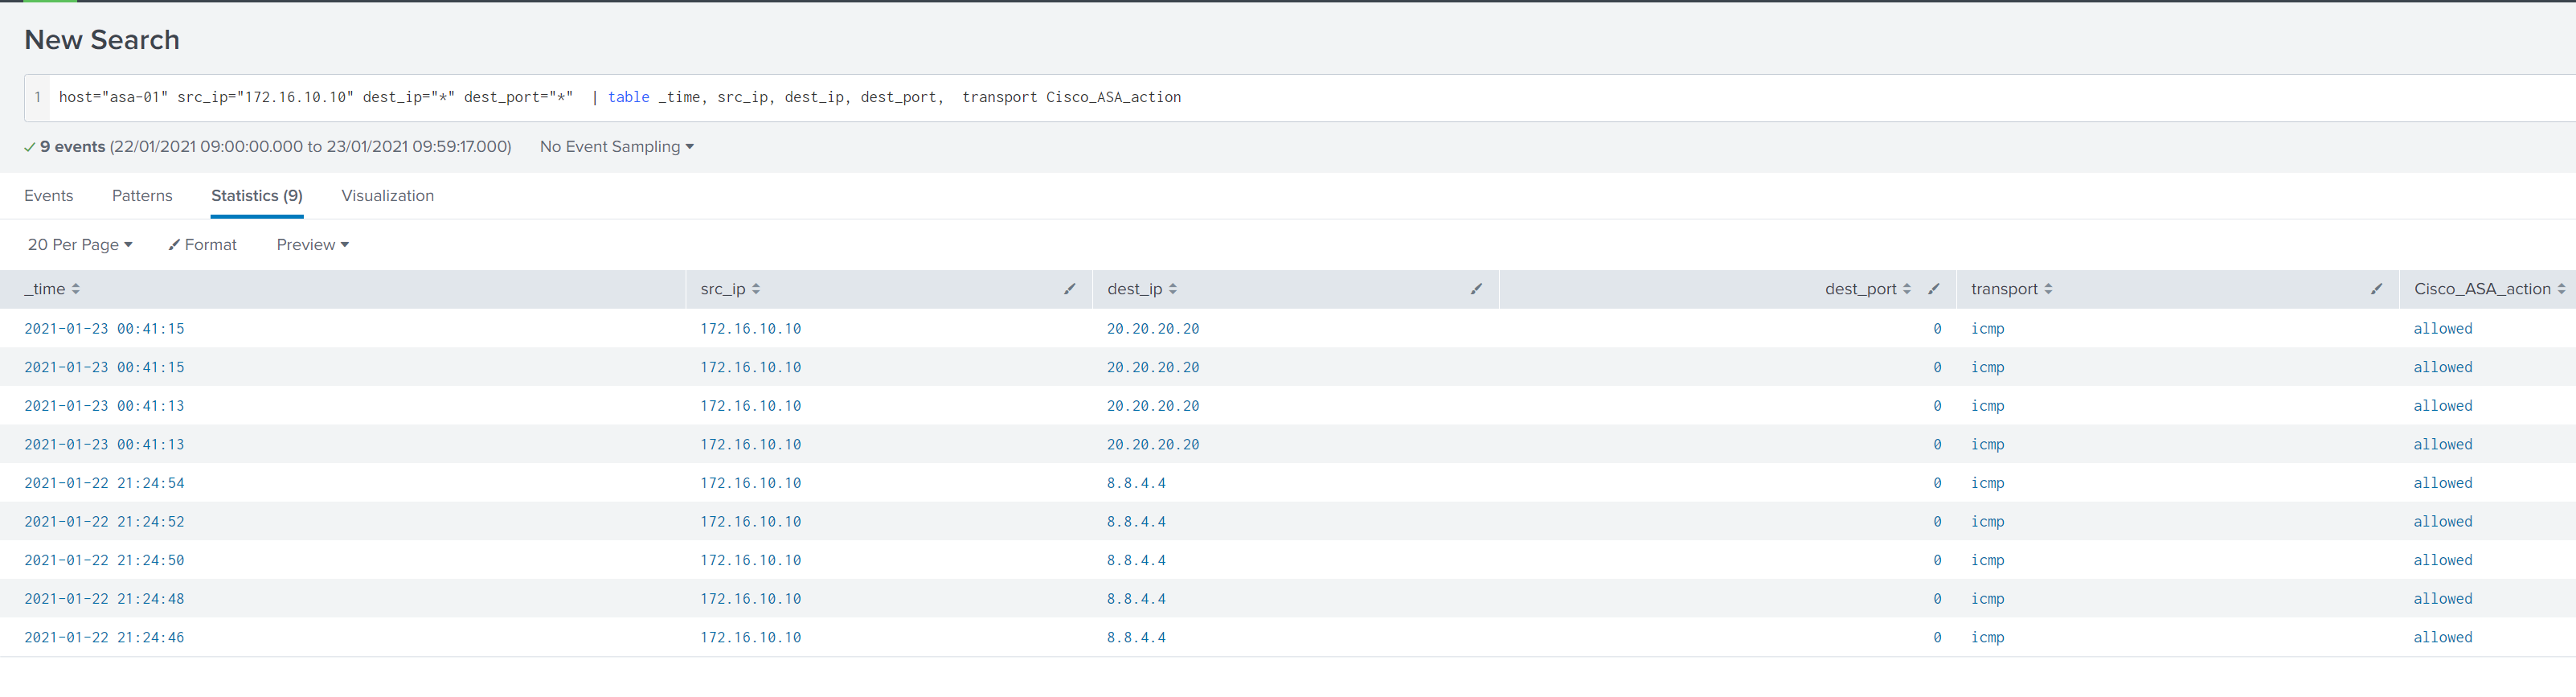Switch to the Events tab
The height and width of the screenshot is (697, 2576).
[x=48, y=196]
